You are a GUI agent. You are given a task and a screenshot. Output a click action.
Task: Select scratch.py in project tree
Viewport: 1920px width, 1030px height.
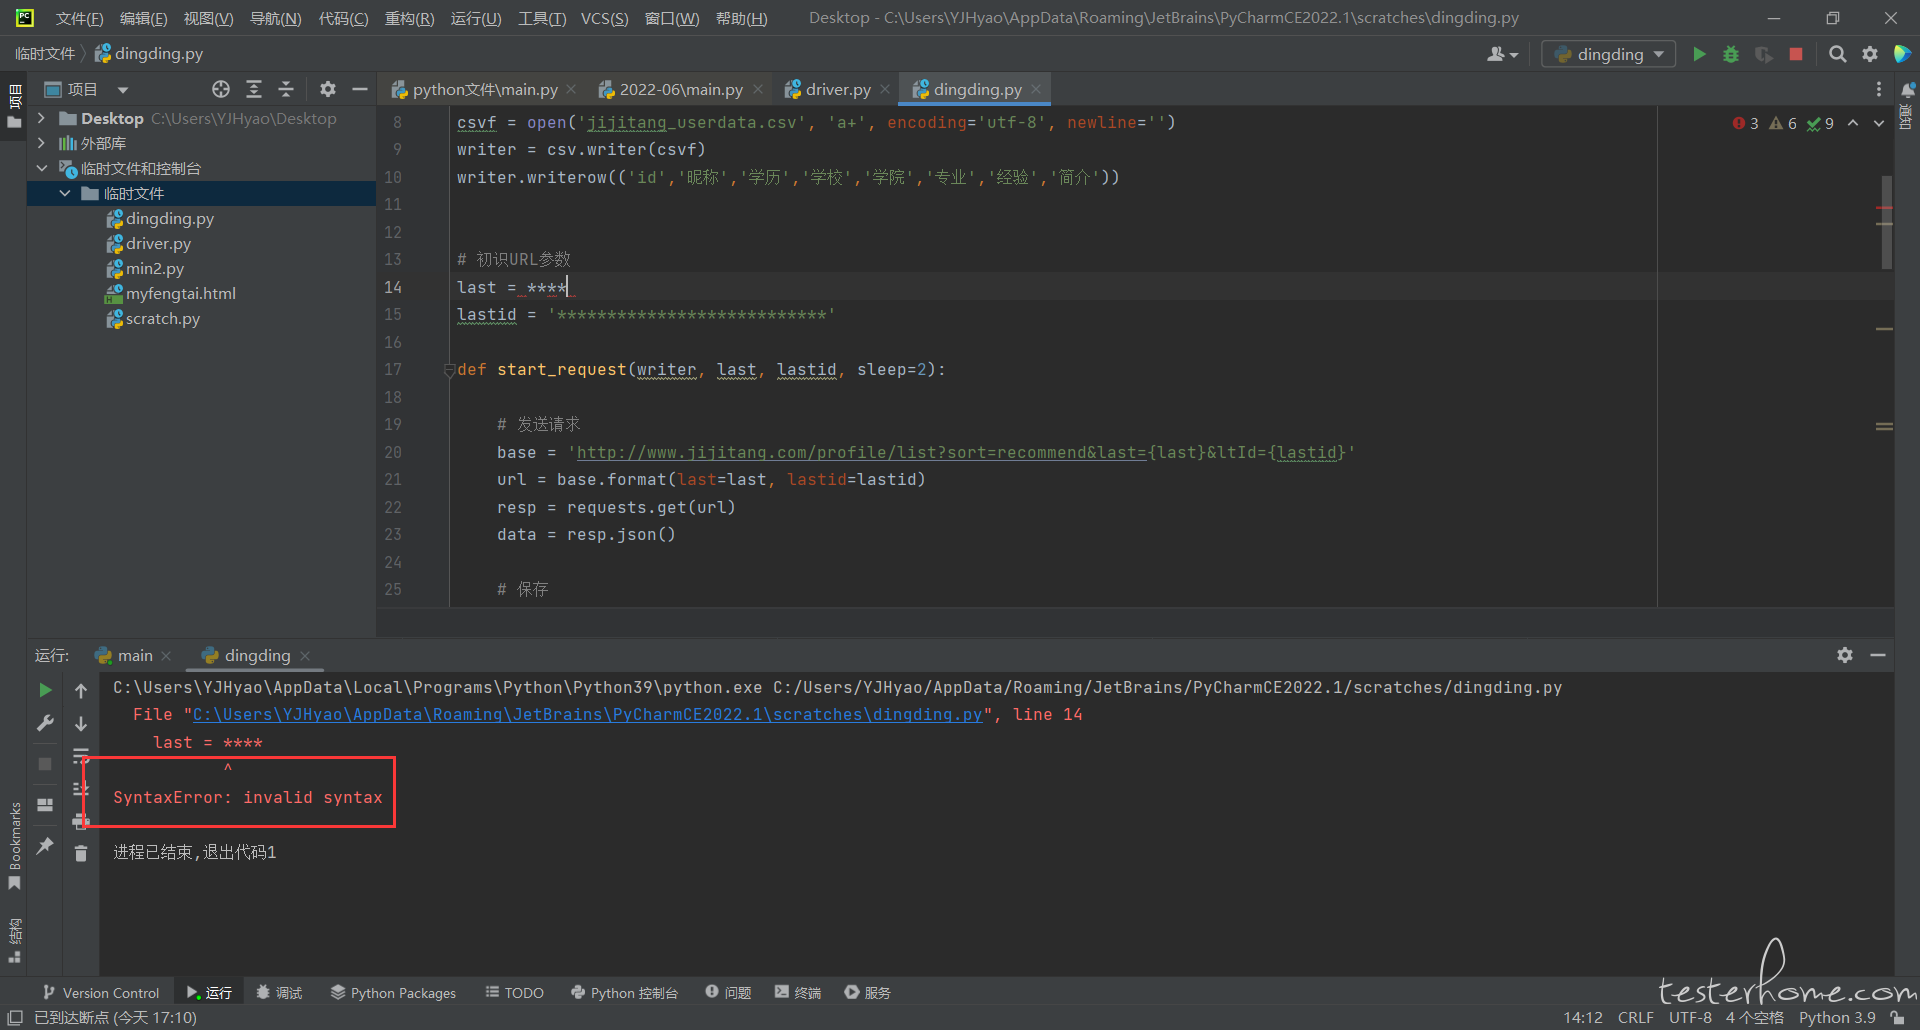(x=163, y=318)
